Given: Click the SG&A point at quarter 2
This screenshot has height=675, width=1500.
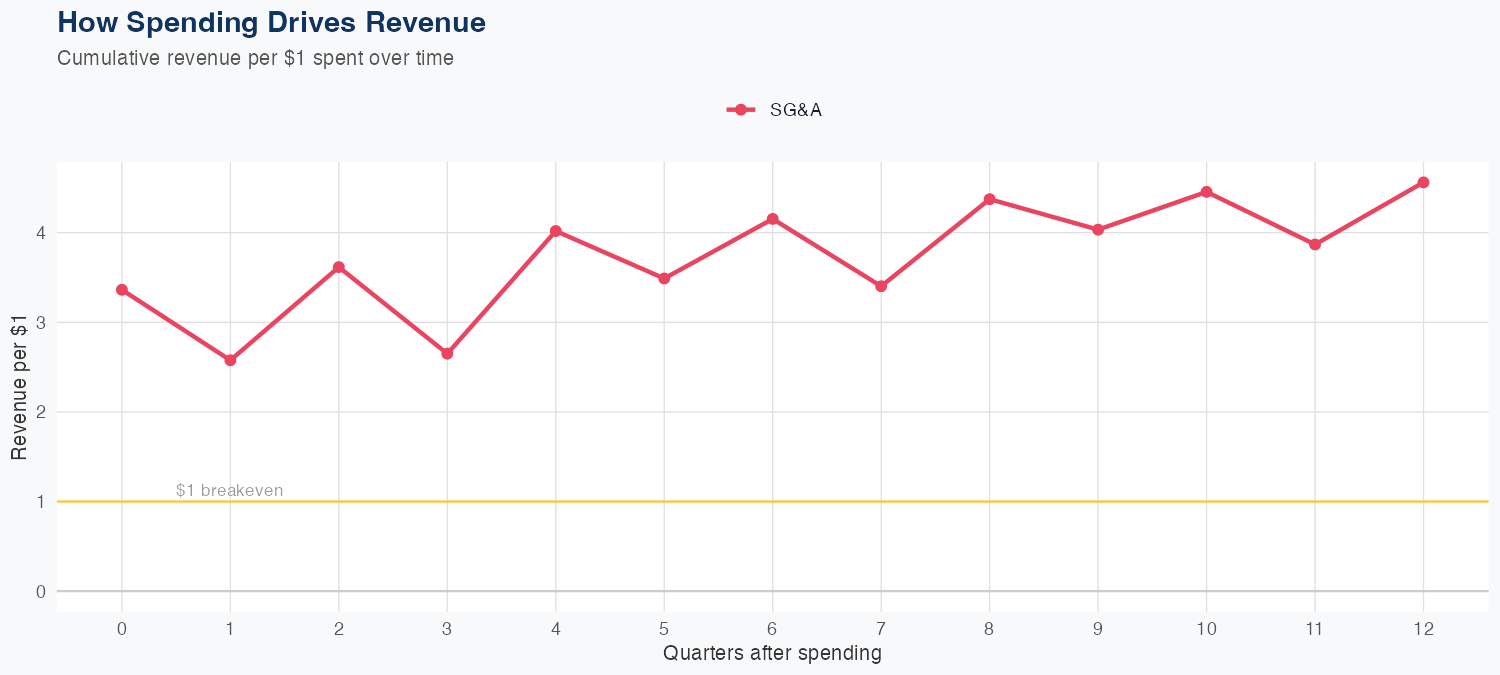Looking at the screenshot, I should [339, 267].
